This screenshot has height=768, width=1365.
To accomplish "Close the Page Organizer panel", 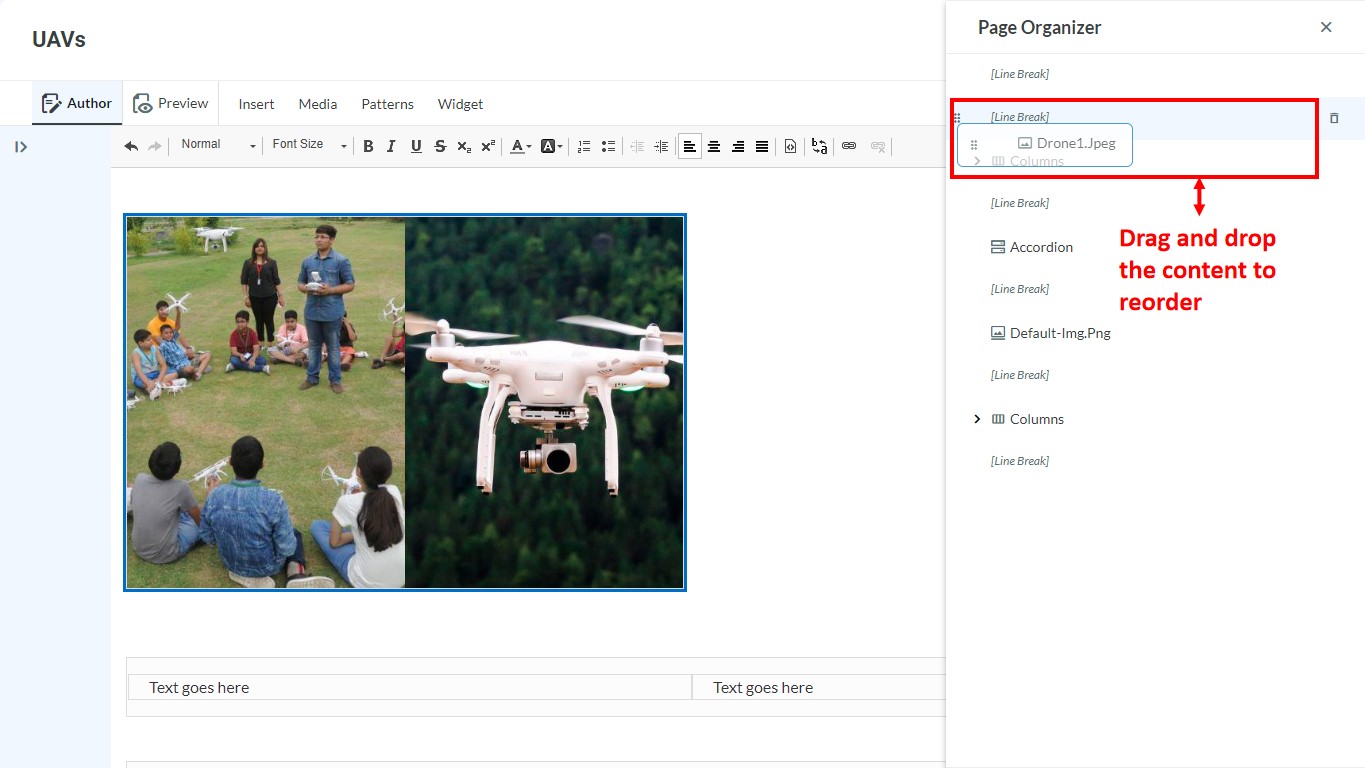I will (1326, 27).
